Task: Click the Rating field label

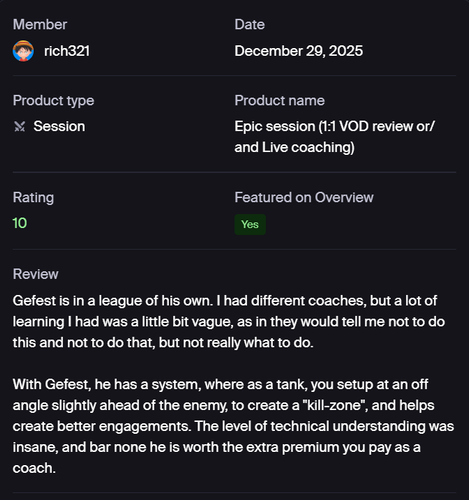Action: tap(33, 197)
